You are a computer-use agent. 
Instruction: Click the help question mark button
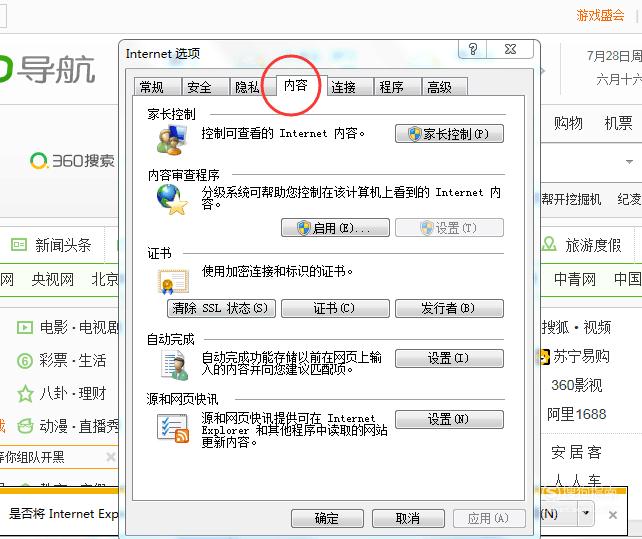coord(473,49)
